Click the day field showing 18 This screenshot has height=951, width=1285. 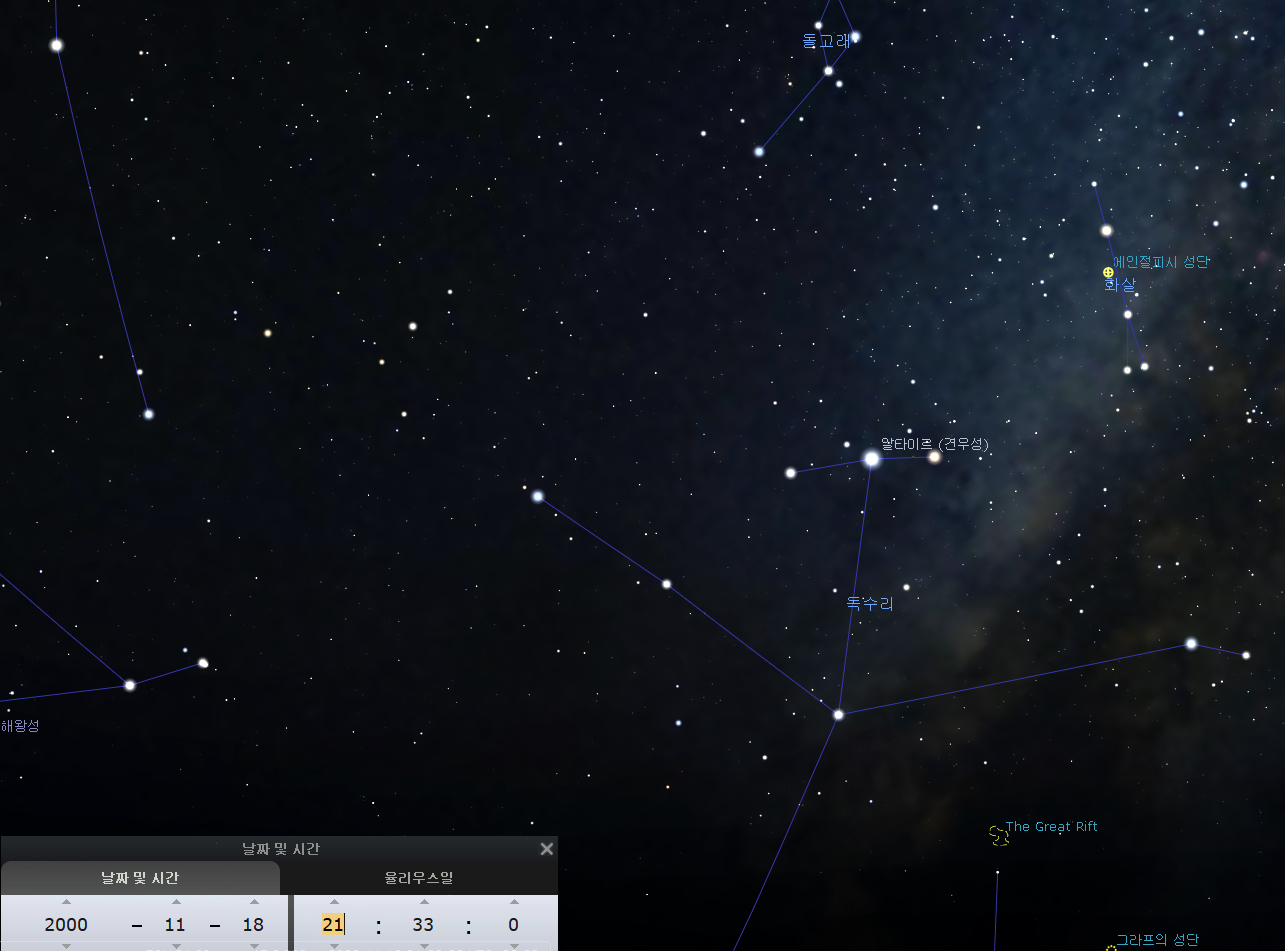[253, 925]
